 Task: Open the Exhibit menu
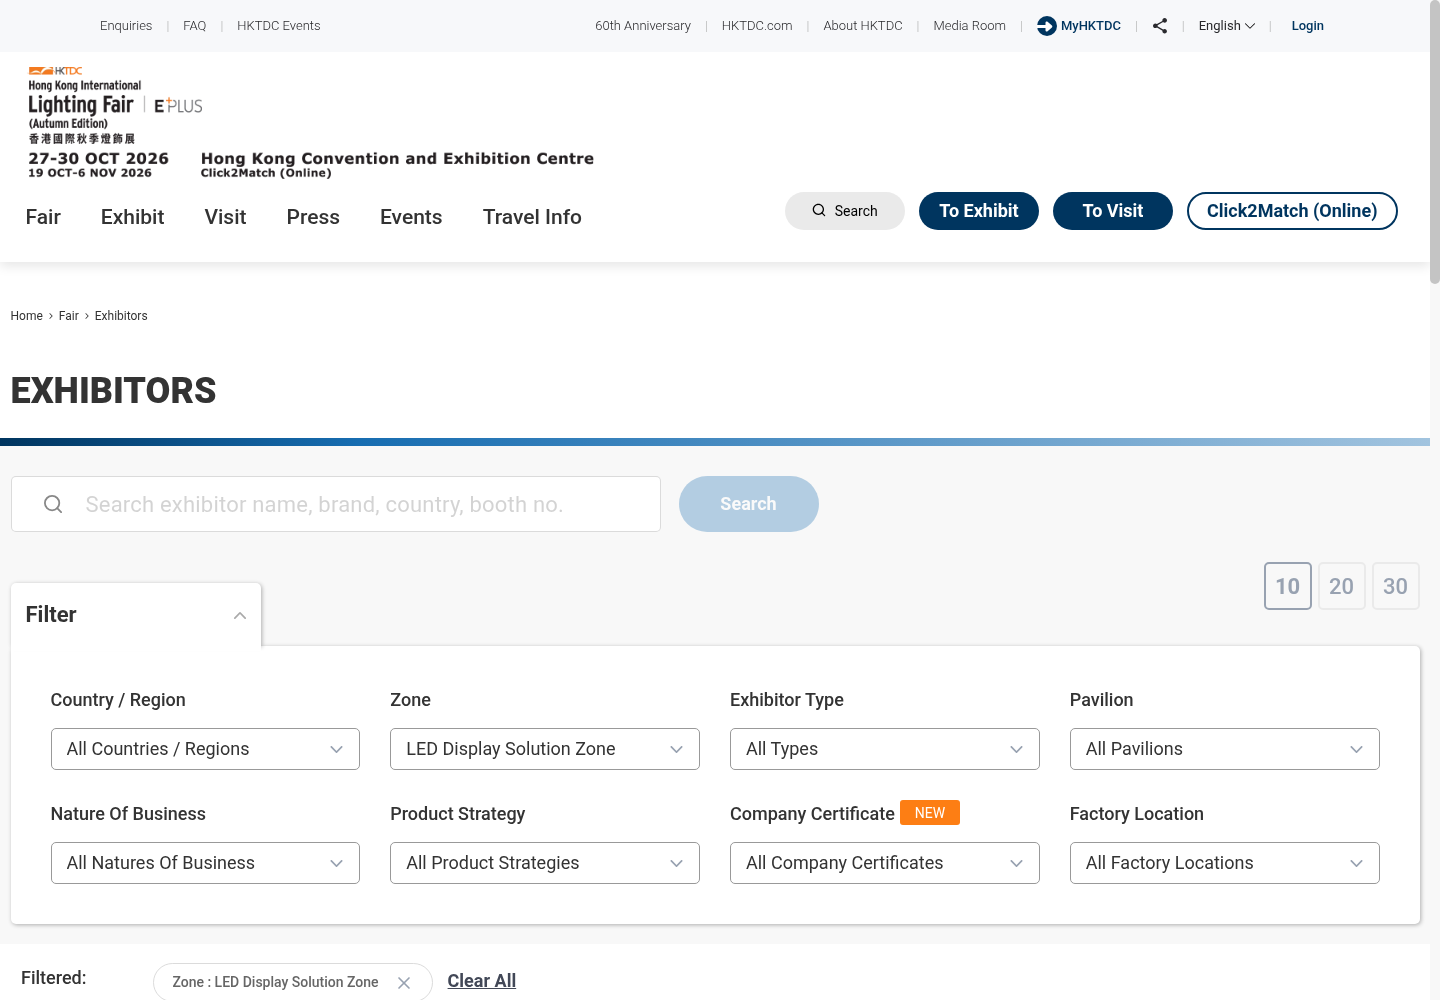(x=132, y=217)
